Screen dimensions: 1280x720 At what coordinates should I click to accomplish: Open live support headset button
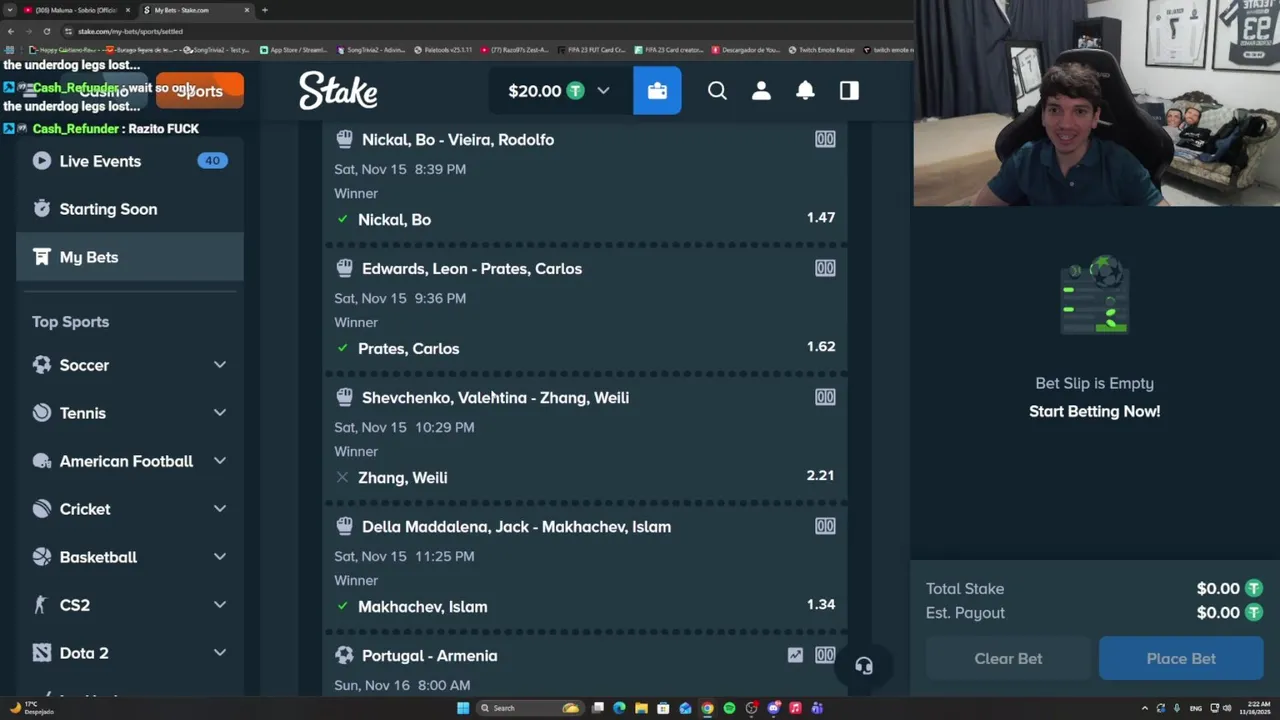click(x=864, y=666)
